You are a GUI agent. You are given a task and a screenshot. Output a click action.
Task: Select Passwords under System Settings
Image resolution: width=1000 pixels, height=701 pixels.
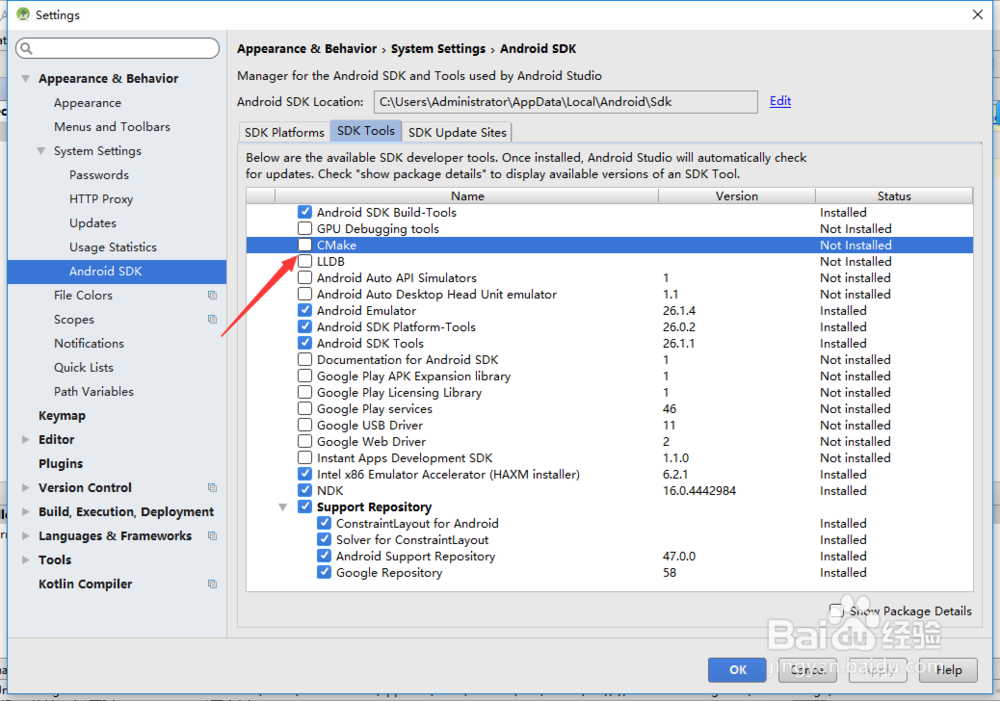tap(99, 175)
